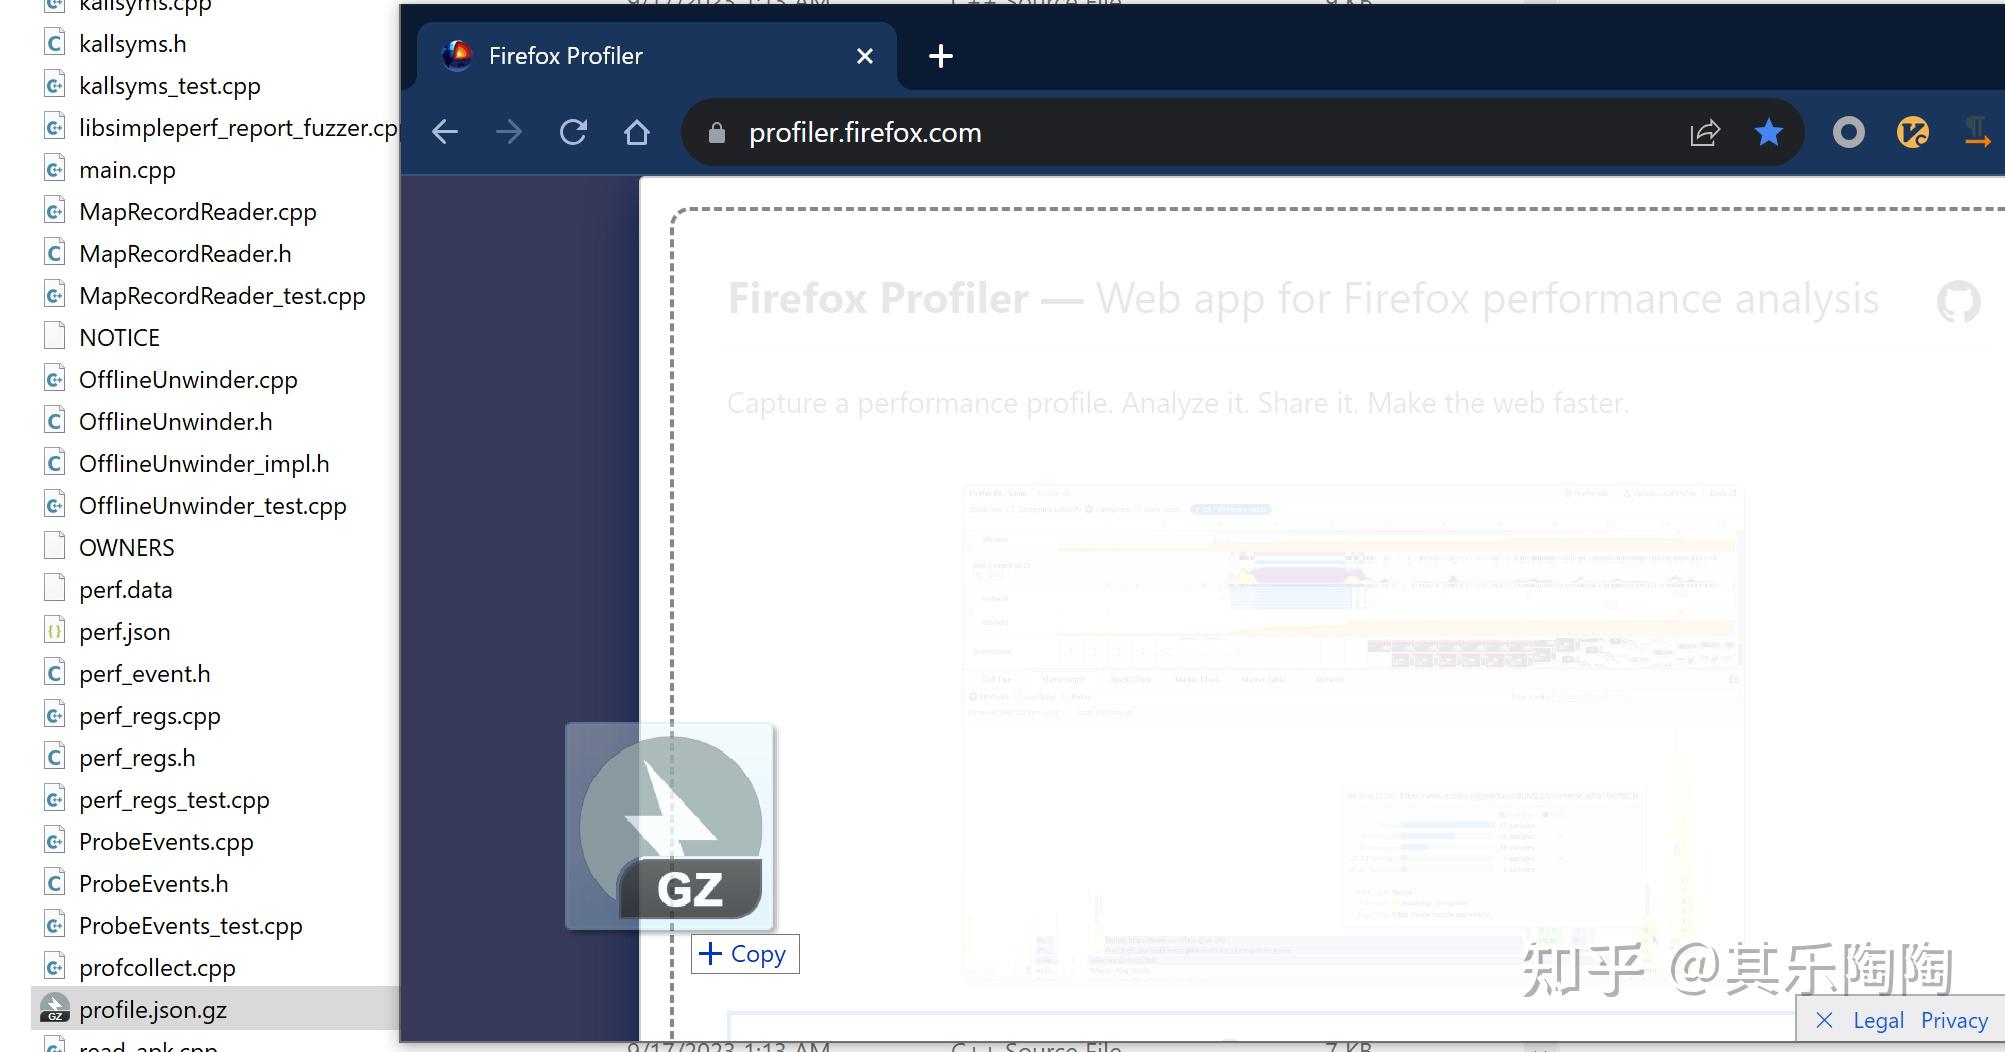Select profile.json.gz in the file list
Screen dimensions: 2005x1052
point(153,1009)
